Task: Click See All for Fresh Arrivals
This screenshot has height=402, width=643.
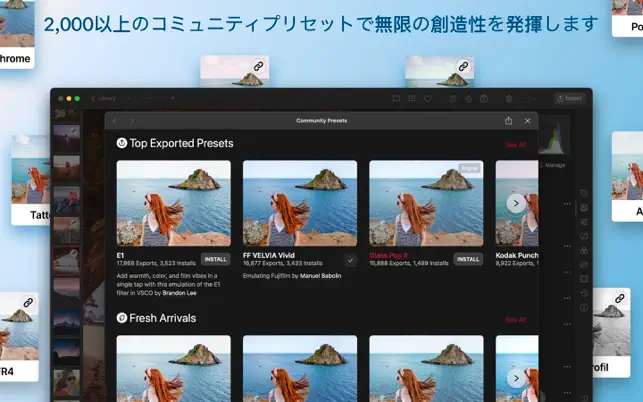Action: tap(515, 320)
